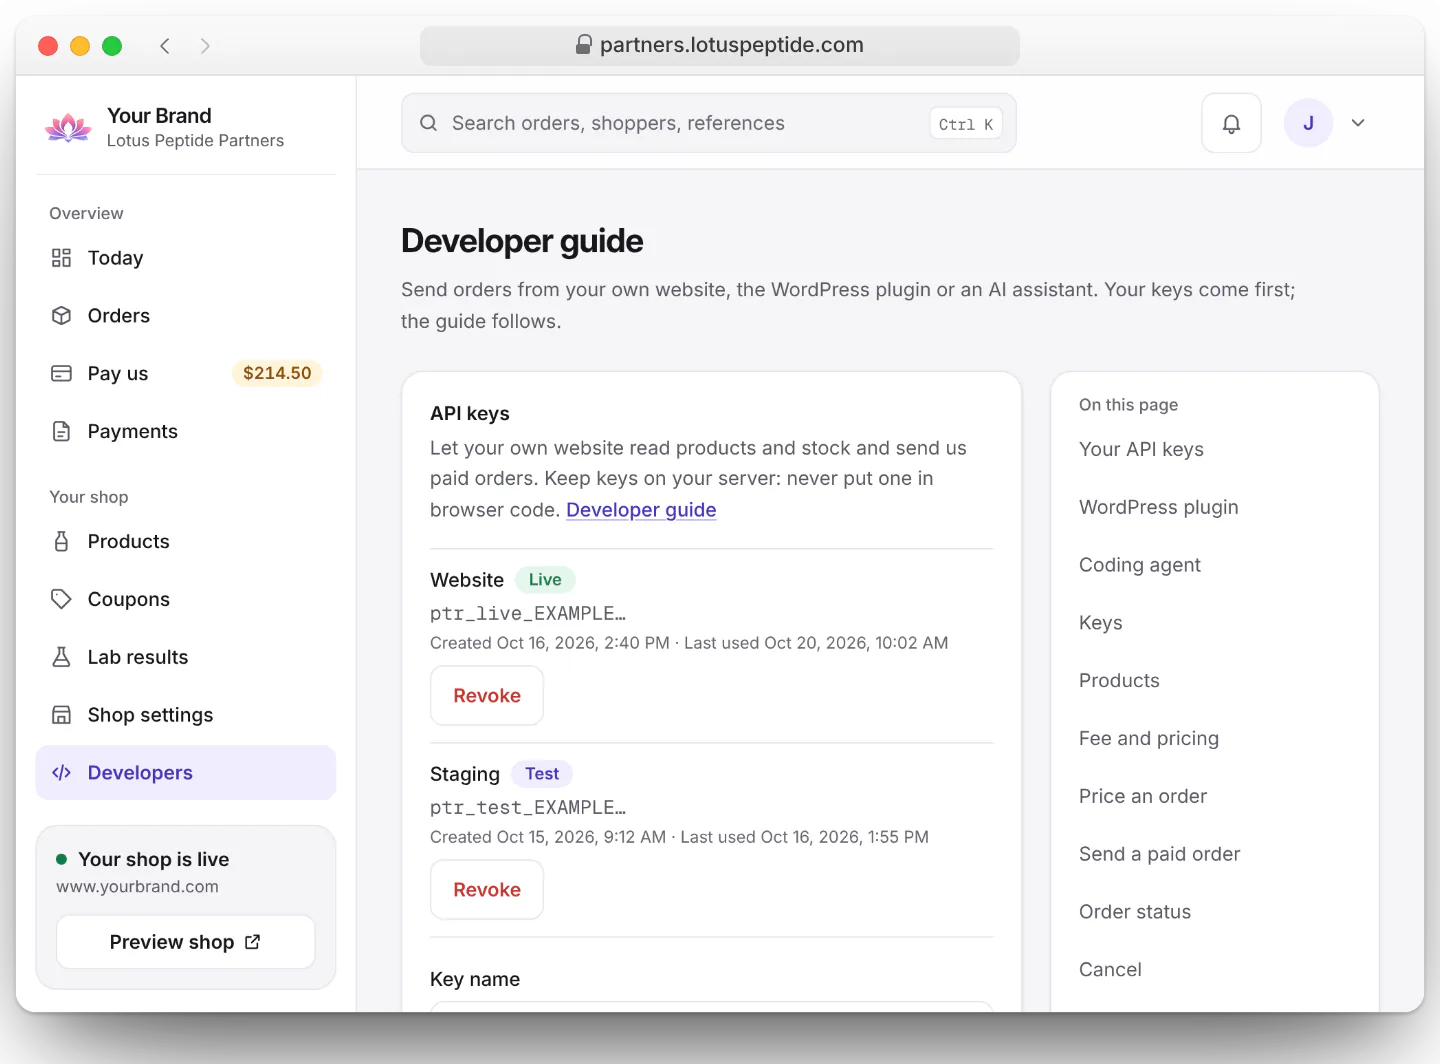Click the Products bottle icon

61,541
